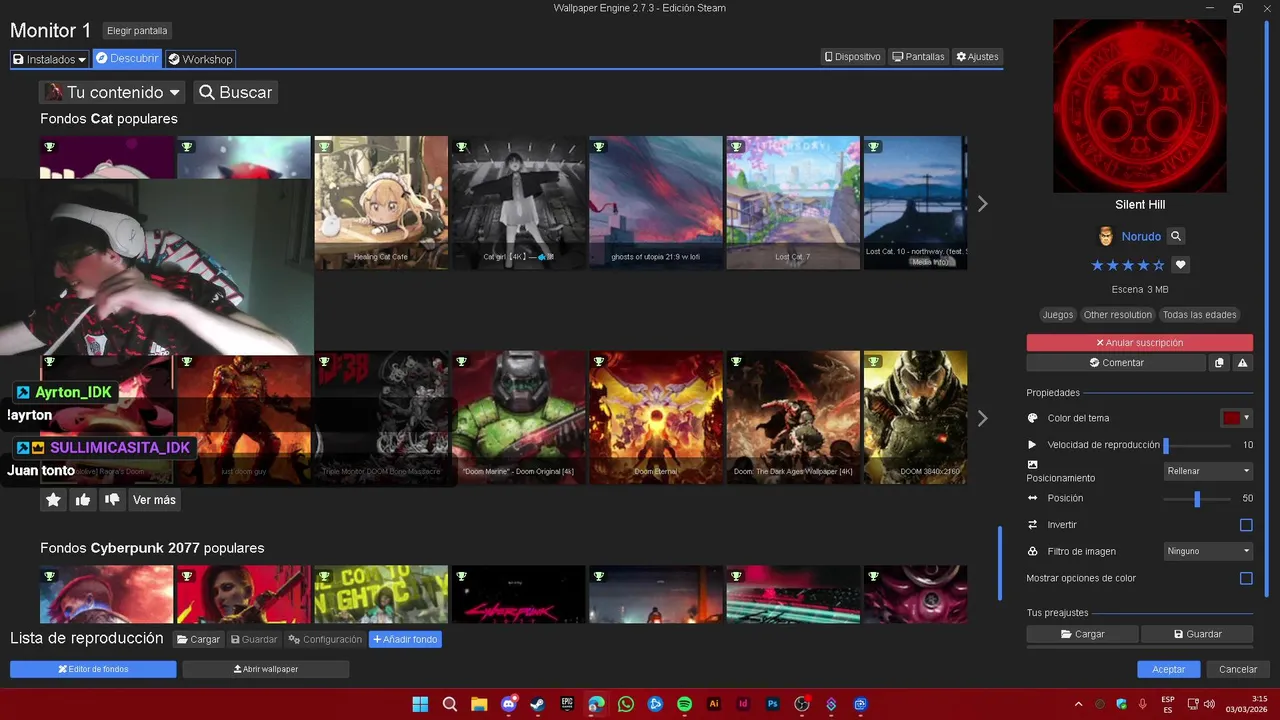
Task: Open Dispositivo settings
Action: tap(853, 57)
